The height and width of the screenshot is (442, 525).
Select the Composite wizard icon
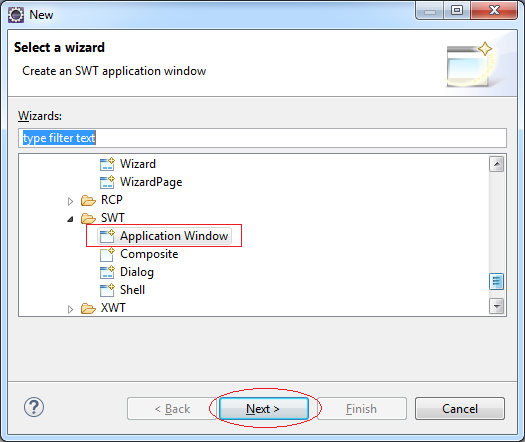(107, 254)
